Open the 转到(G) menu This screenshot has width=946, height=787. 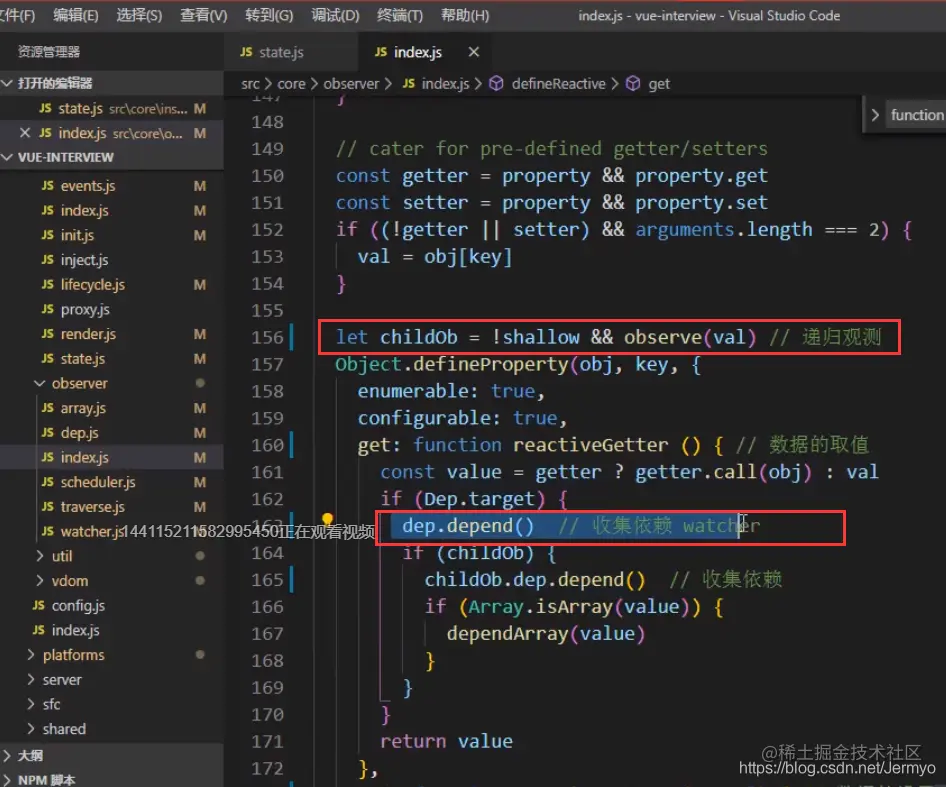click(268, 15)
